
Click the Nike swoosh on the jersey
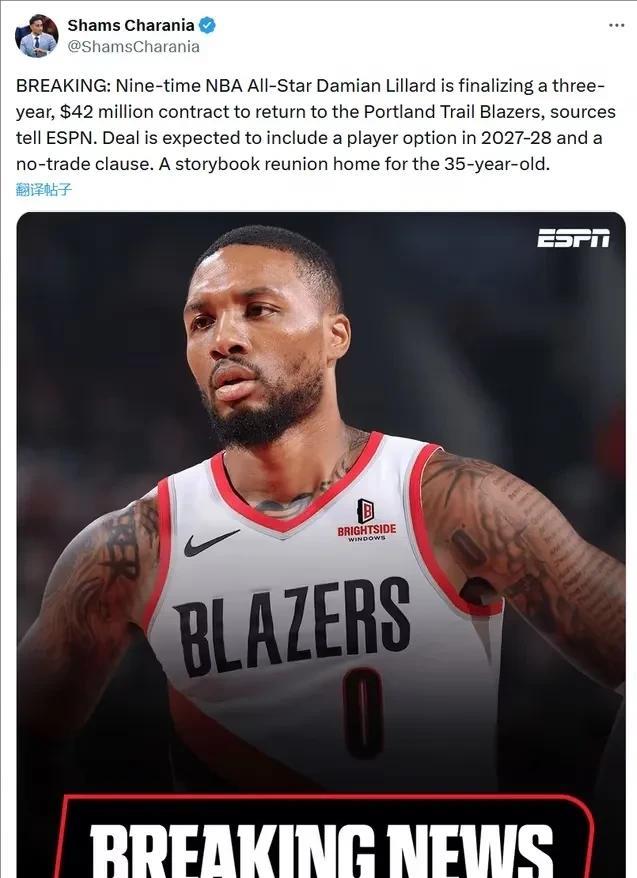[211, 542]
